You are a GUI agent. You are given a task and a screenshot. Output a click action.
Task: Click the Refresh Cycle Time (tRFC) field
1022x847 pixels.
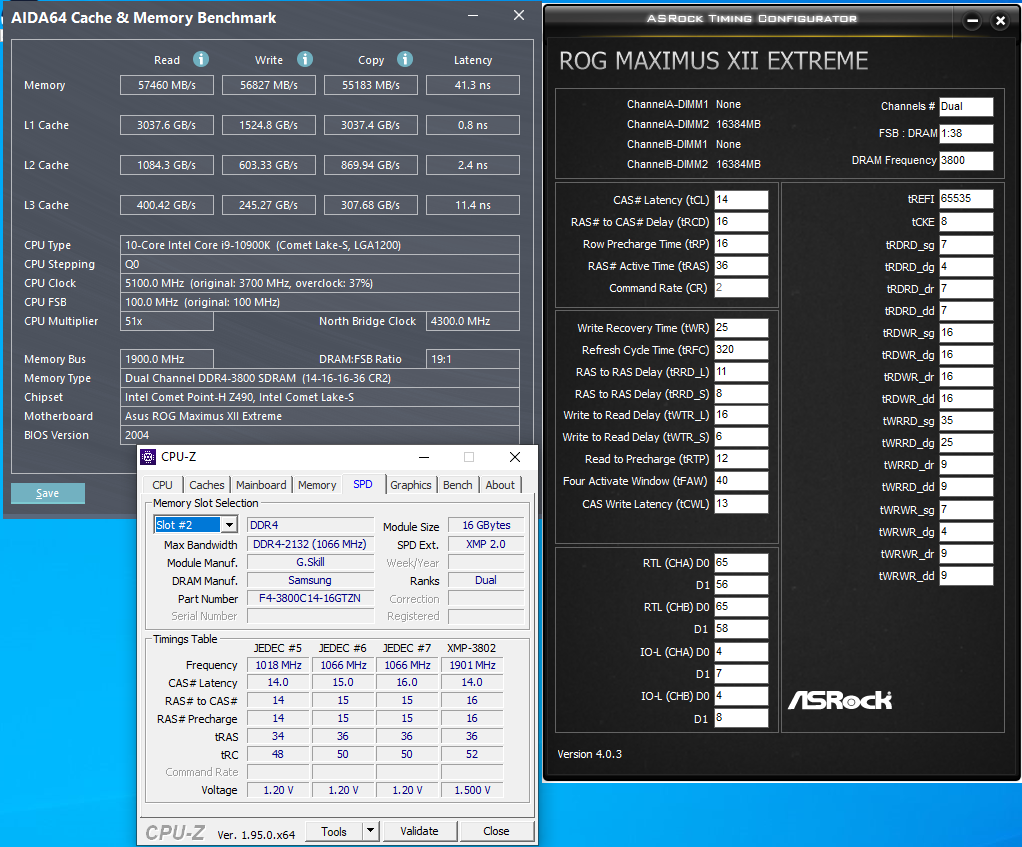[741, 350]
